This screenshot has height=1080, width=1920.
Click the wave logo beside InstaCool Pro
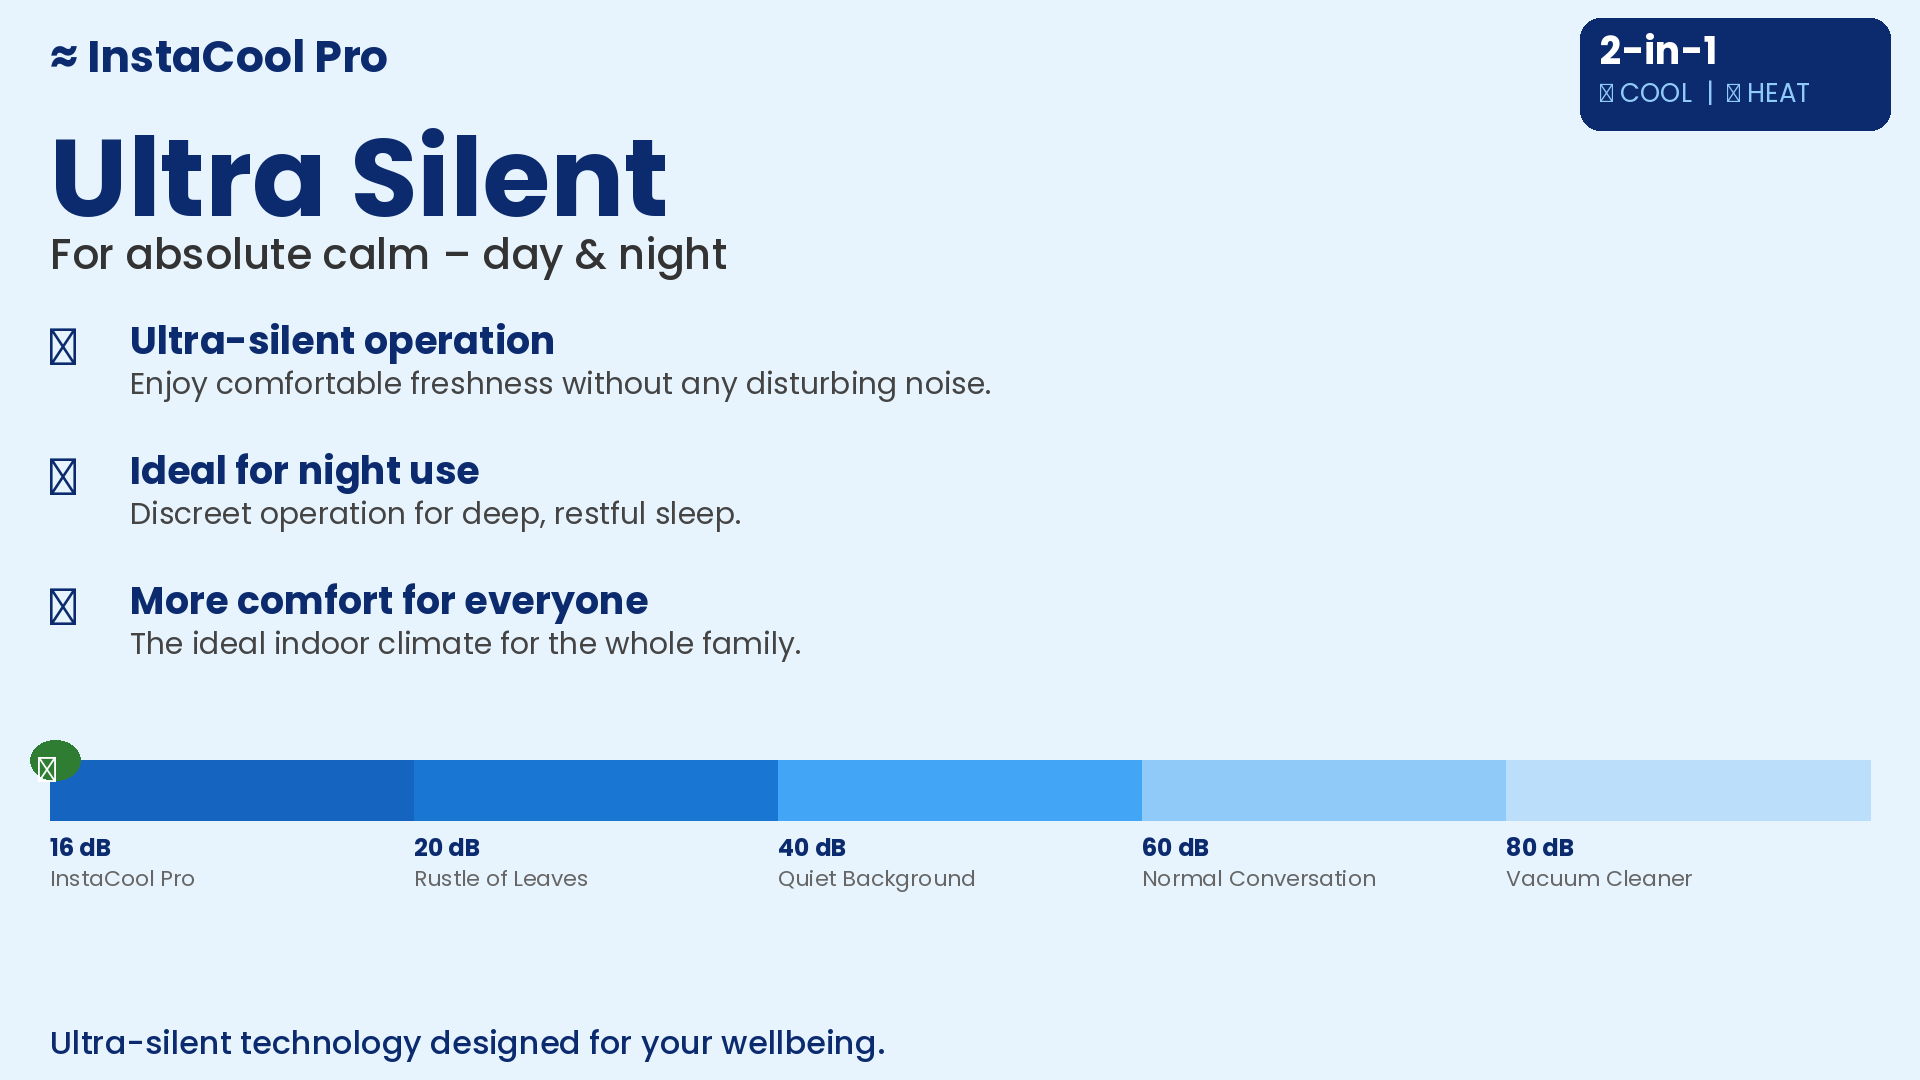pos(64,57)
